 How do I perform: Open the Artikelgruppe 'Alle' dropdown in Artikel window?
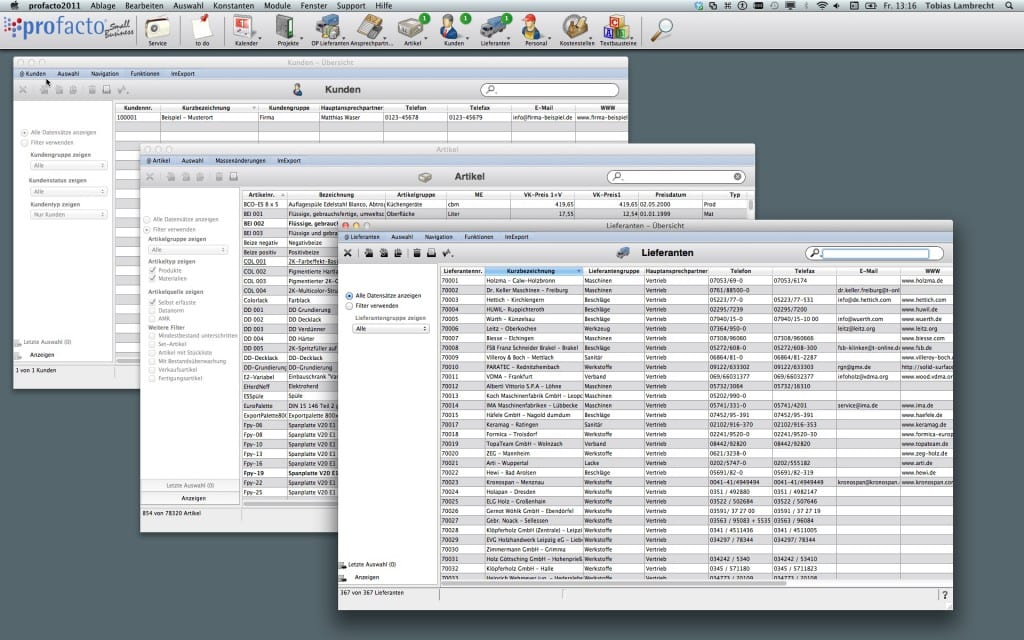(187, 249)
